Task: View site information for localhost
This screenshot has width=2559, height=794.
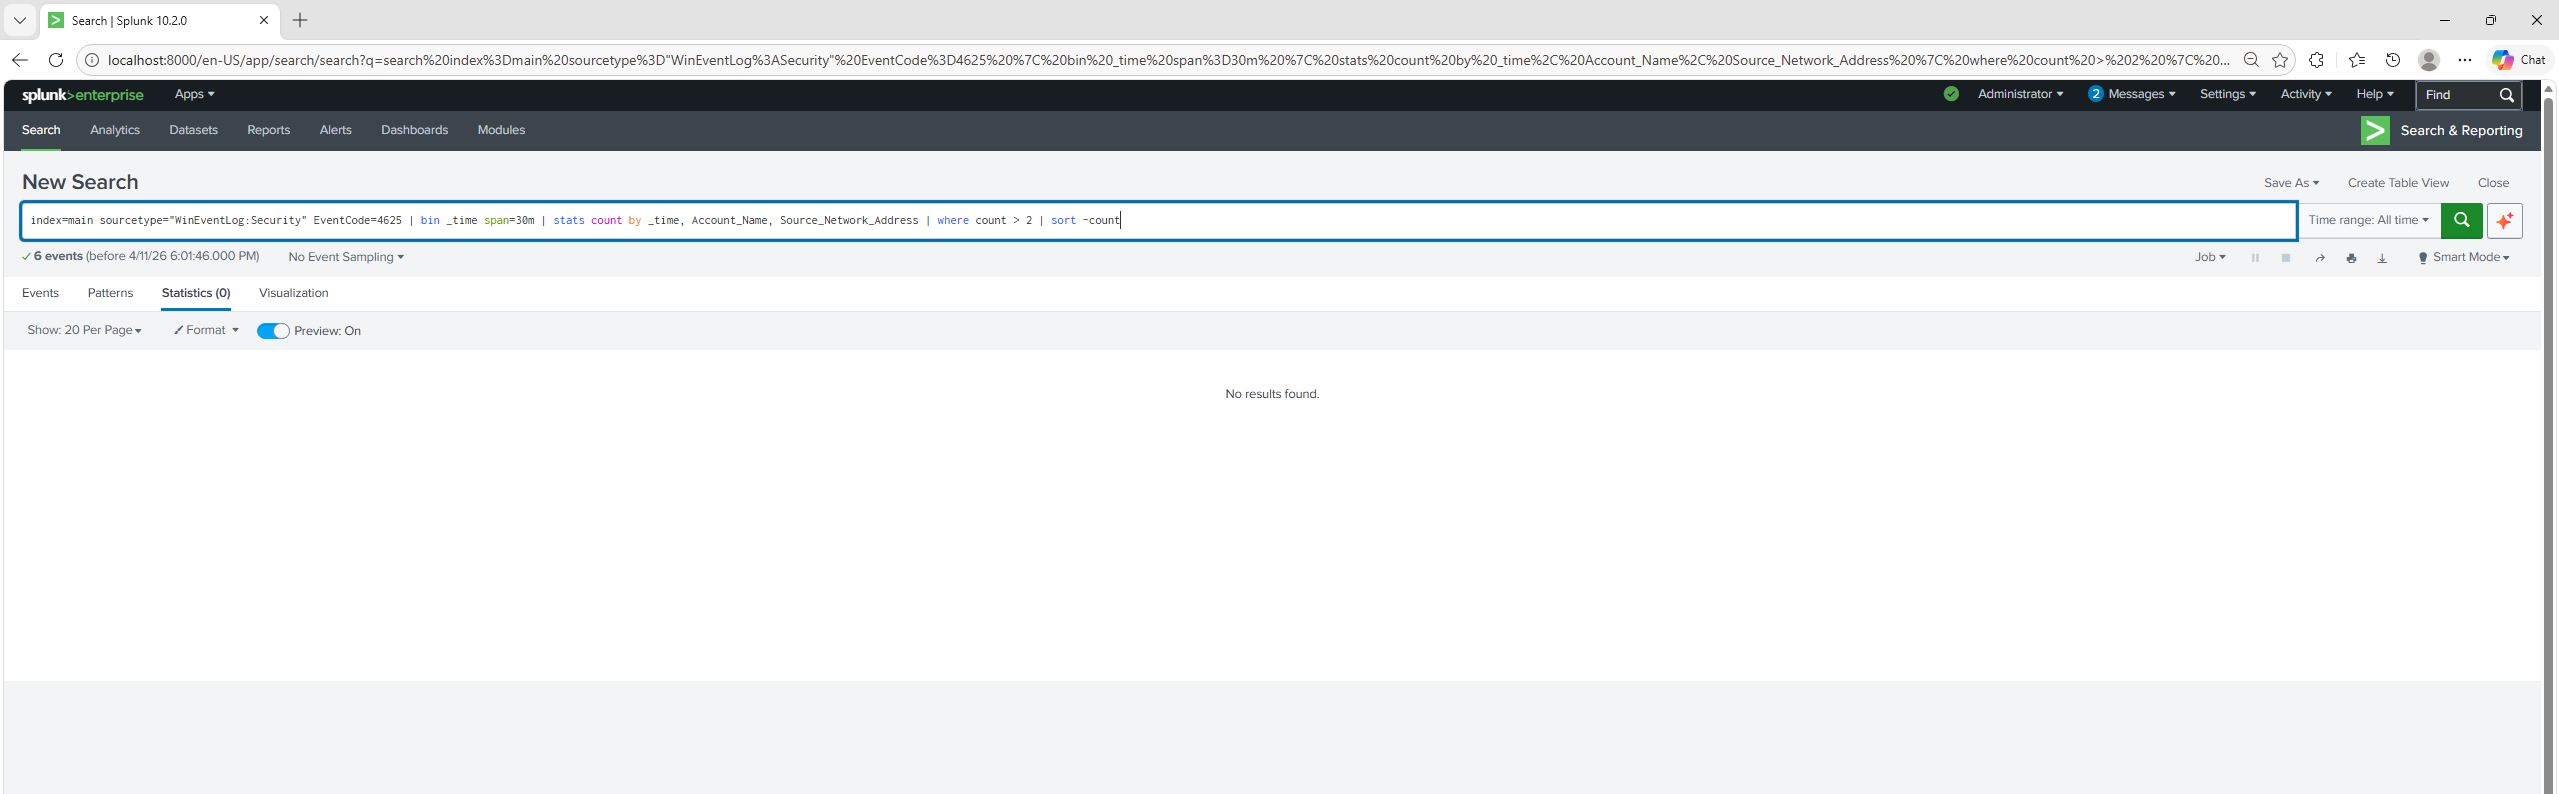Action: 92,60
